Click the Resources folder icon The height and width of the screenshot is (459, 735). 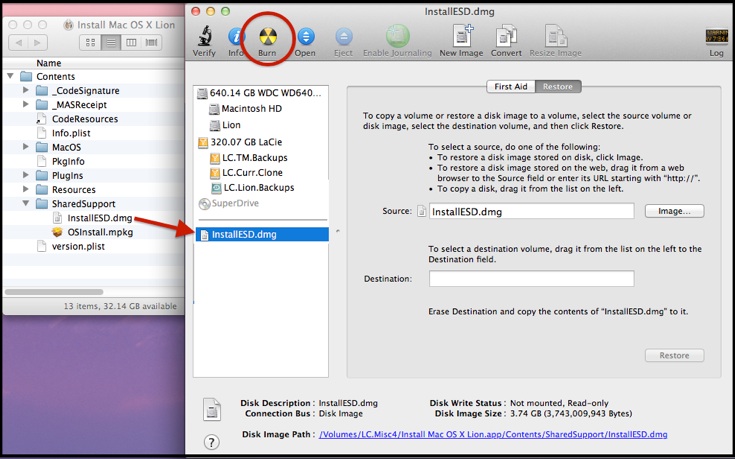42,189
